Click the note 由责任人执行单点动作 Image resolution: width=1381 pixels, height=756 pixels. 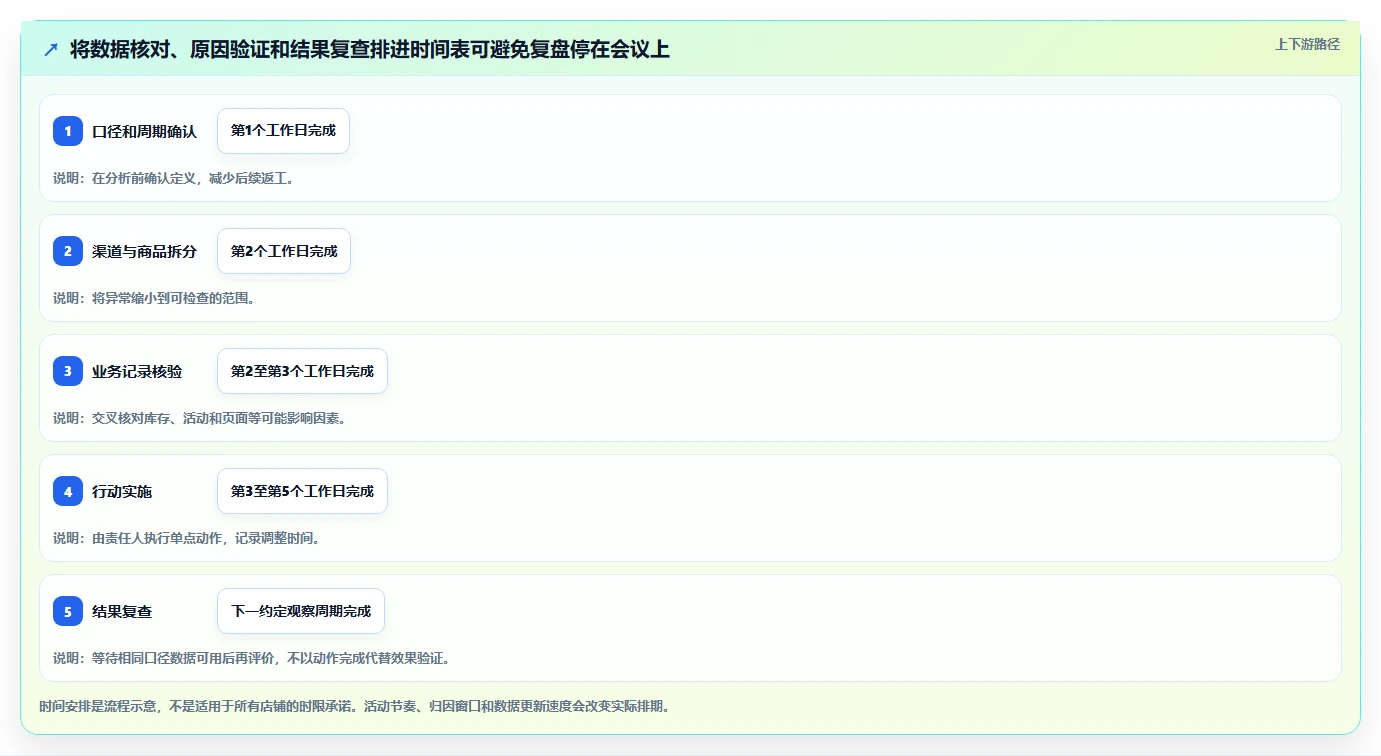tap(187, 538)
